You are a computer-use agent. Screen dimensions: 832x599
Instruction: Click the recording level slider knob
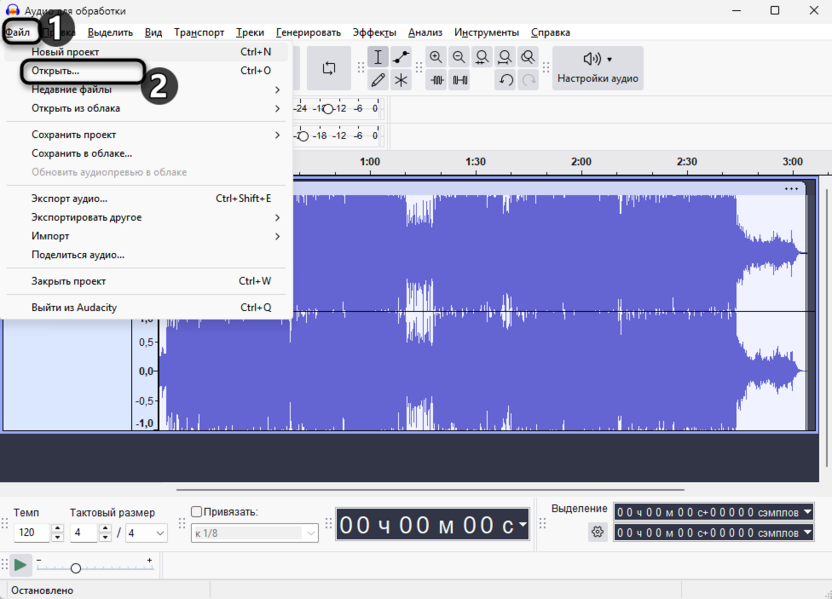tap(328, 109)
